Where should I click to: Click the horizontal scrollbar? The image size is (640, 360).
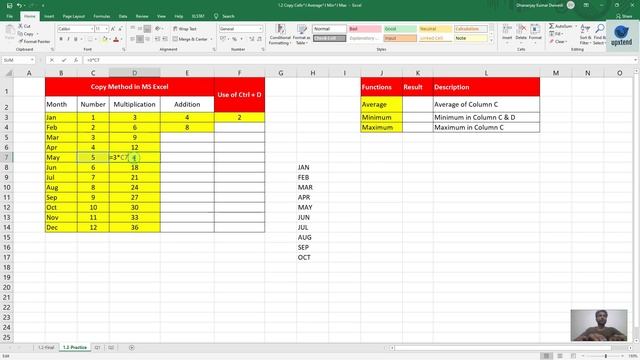[502, 348]
